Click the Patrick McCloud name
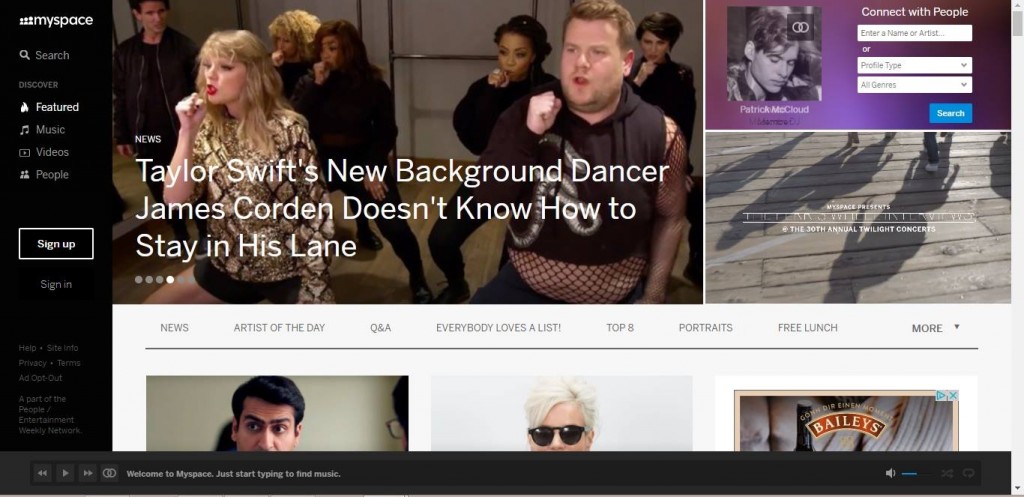 coord(774,109)
